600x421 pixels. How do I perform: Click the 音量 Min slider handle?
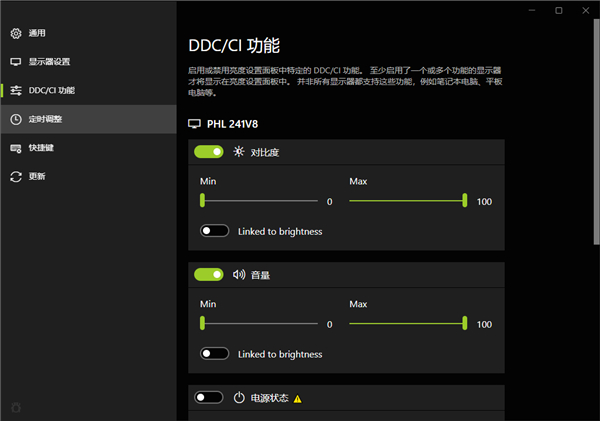(202, 323)
